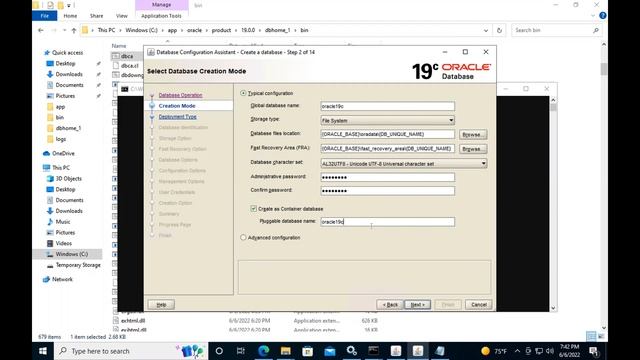Select Windows (C:) drive
The width and height of the screenshot is (640, 360).
pyautogui.click(x=71, y=254)
